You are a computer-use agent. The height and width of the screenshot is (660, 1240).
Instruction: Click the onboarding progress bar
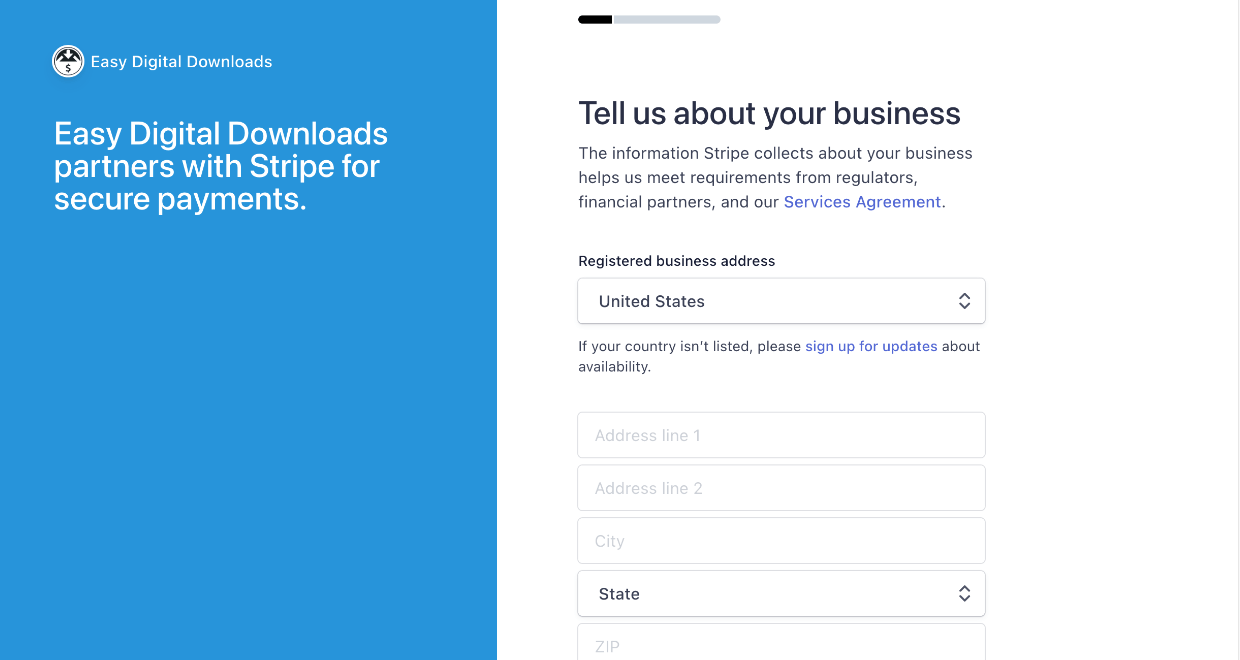[648, 18]
